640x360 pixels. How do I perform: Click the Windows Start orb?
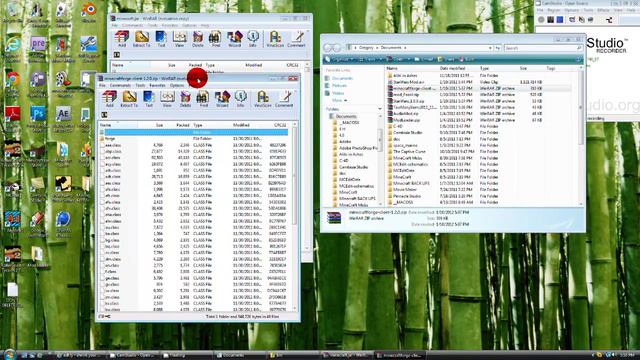(9, 354)
